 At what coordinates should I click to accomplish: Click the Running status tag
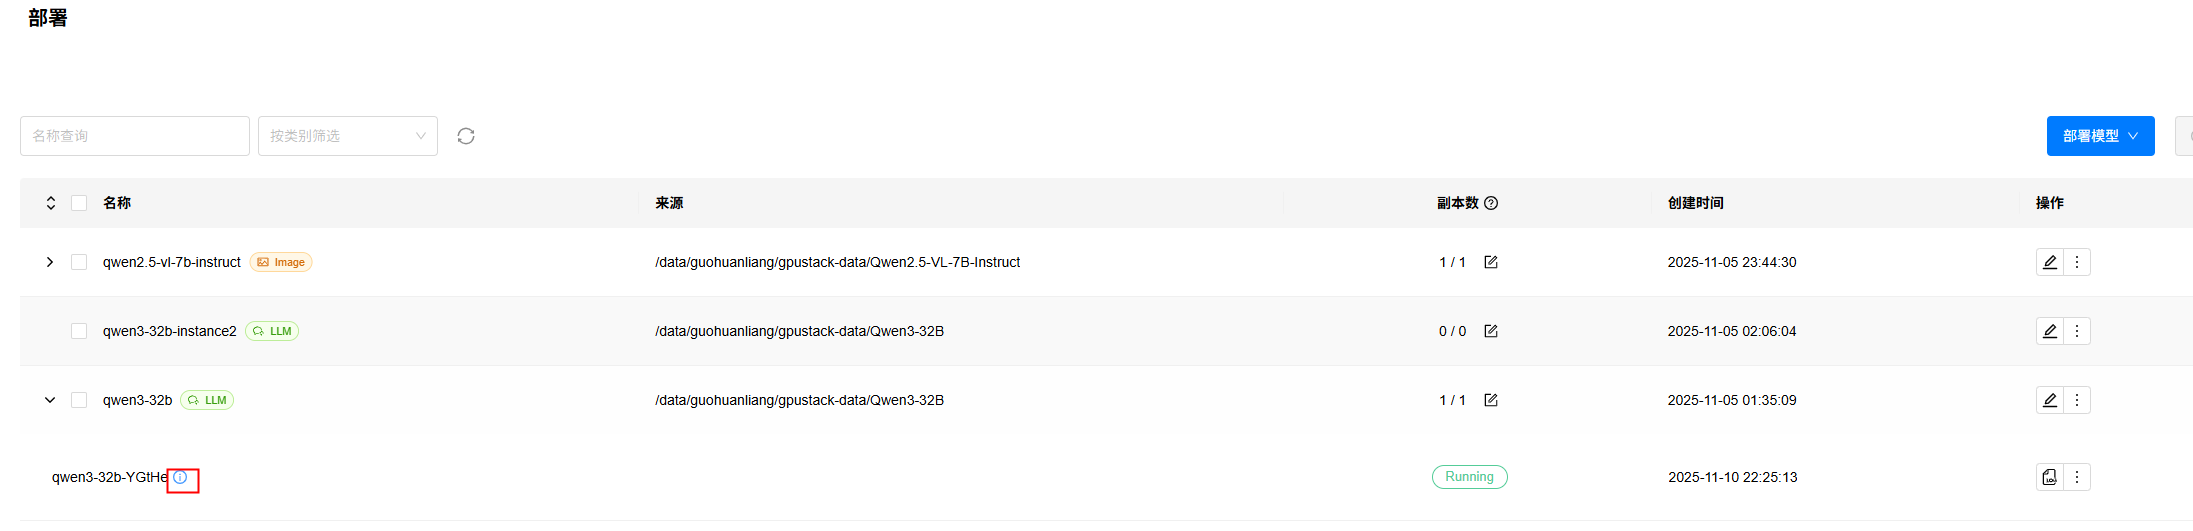[x=1469, y=477]
